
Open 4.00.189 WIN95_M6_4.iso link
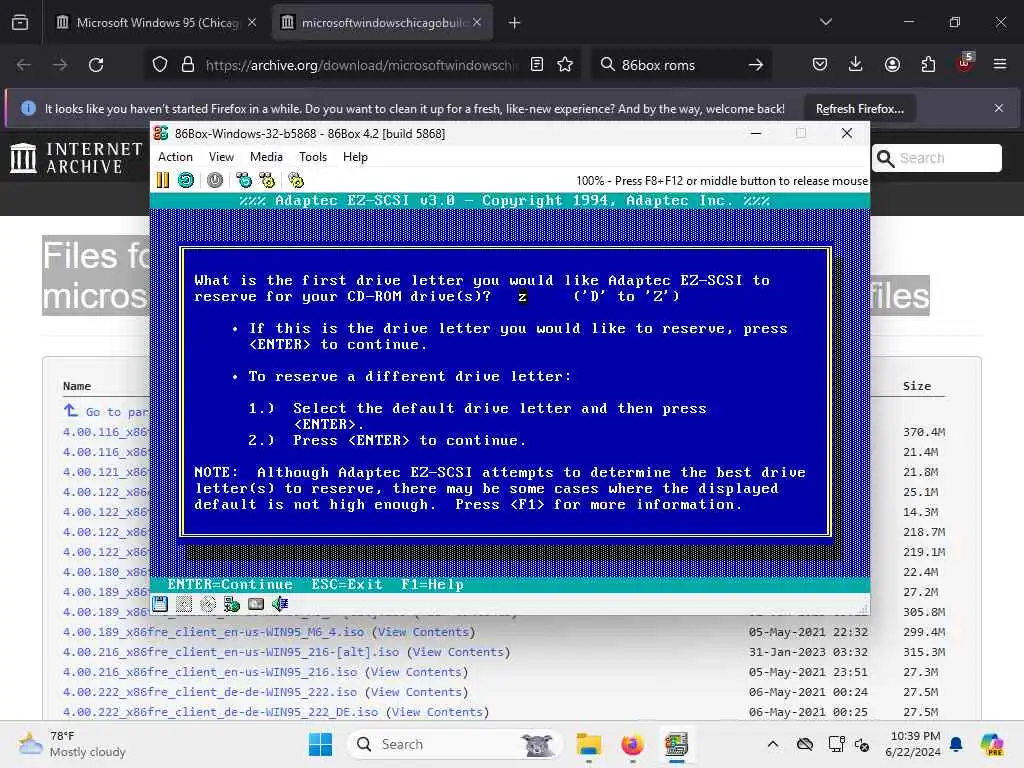[x=214, y=632]
